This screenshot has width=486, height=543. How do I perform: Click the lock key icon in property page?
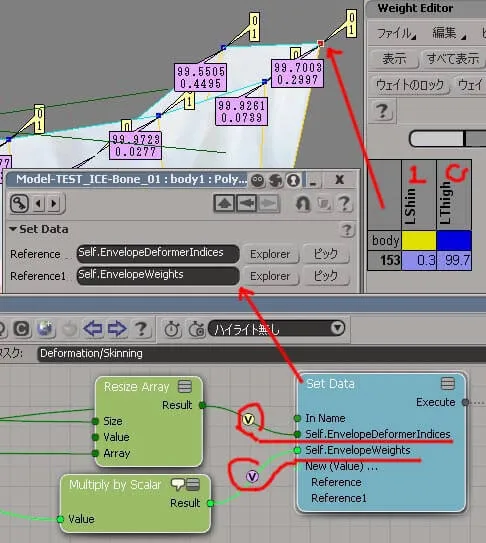(x=19, y=203)
